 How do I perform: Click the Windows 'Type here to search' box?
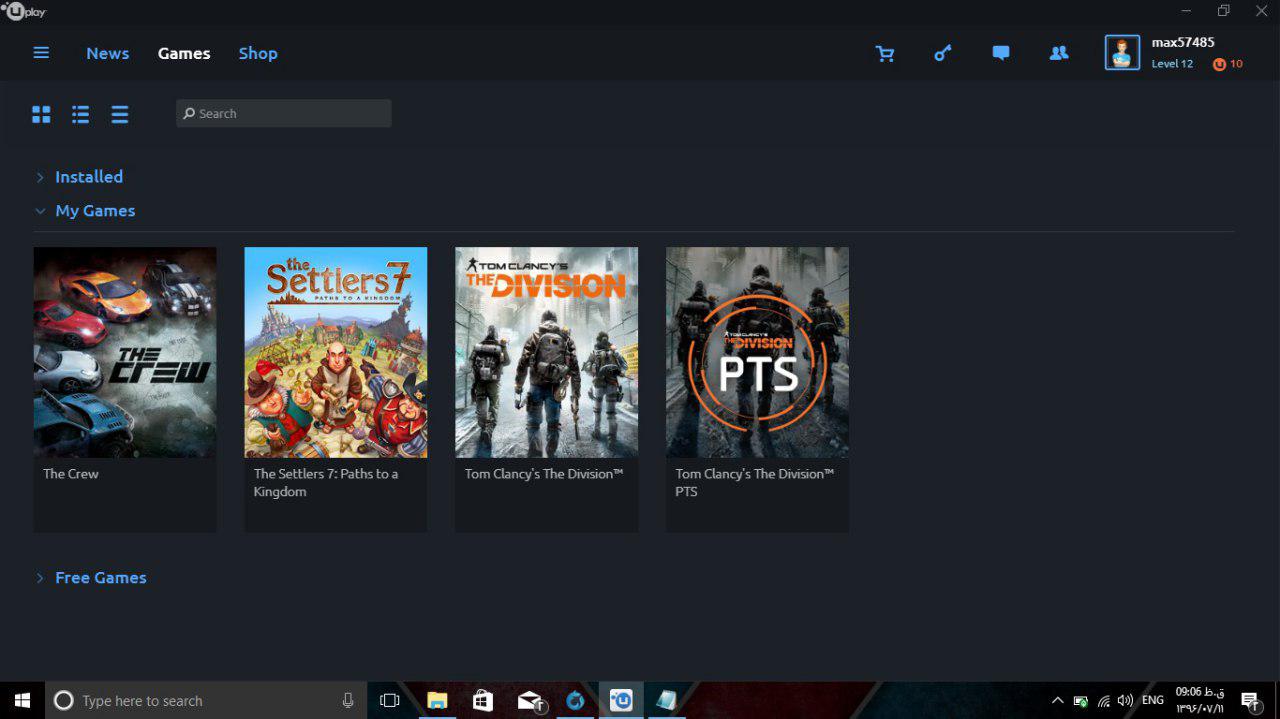click(205, 700)
